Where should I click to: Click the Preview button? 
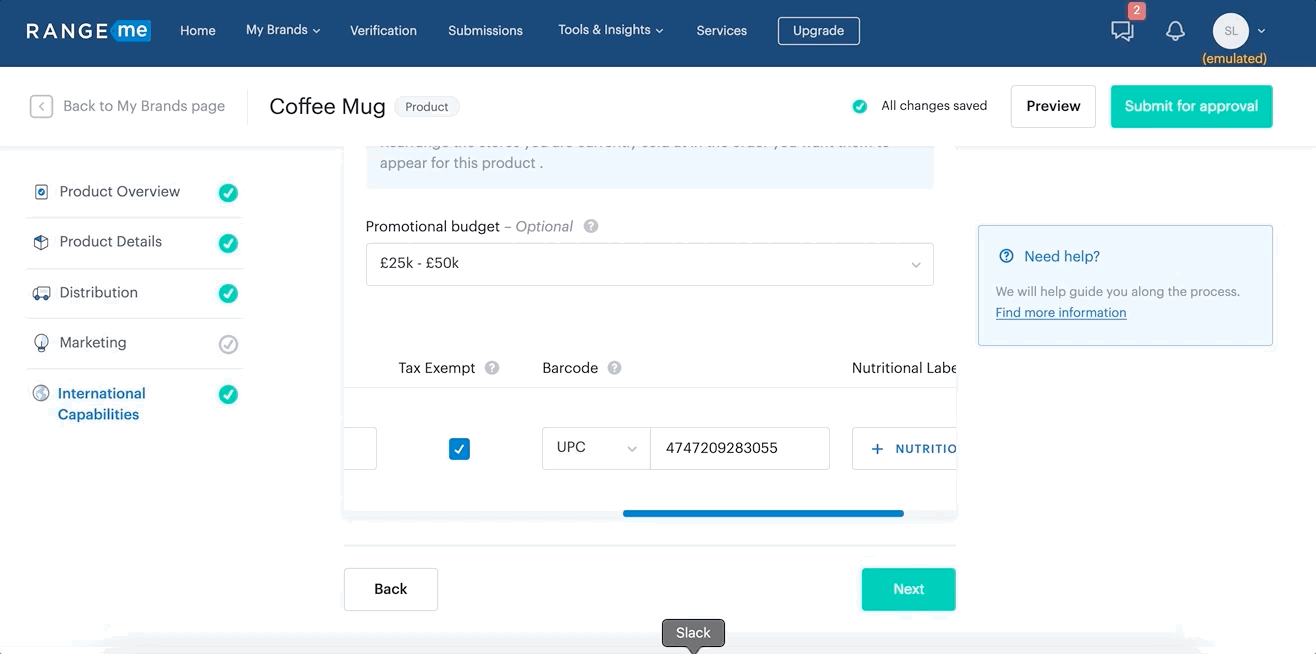pos(1053,106)
